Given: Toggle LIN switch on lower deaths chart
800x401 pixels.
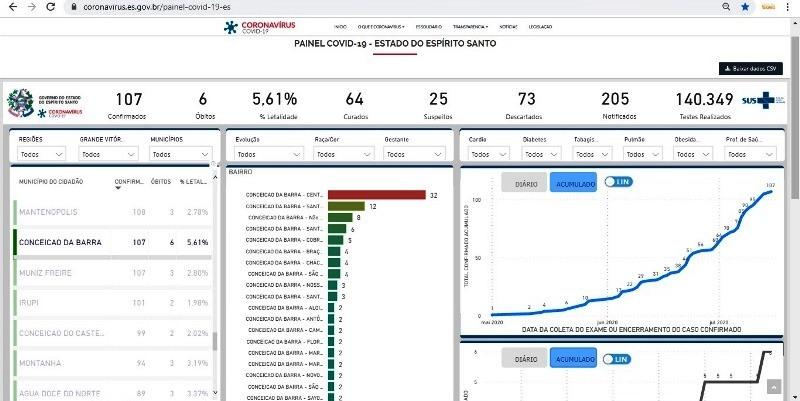Looking at the screenshot, I should pyautogui.click(x=617, y=359).
